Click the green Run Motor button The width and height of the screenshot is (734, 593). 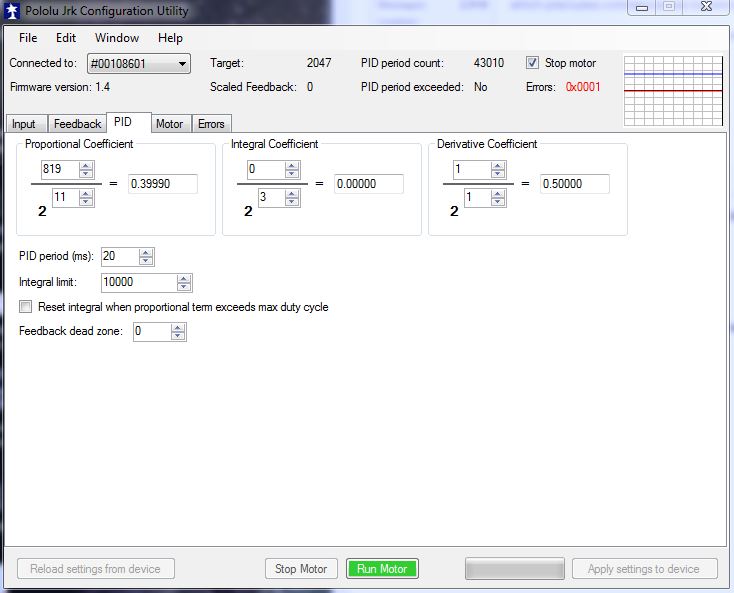tap(382, 569)
